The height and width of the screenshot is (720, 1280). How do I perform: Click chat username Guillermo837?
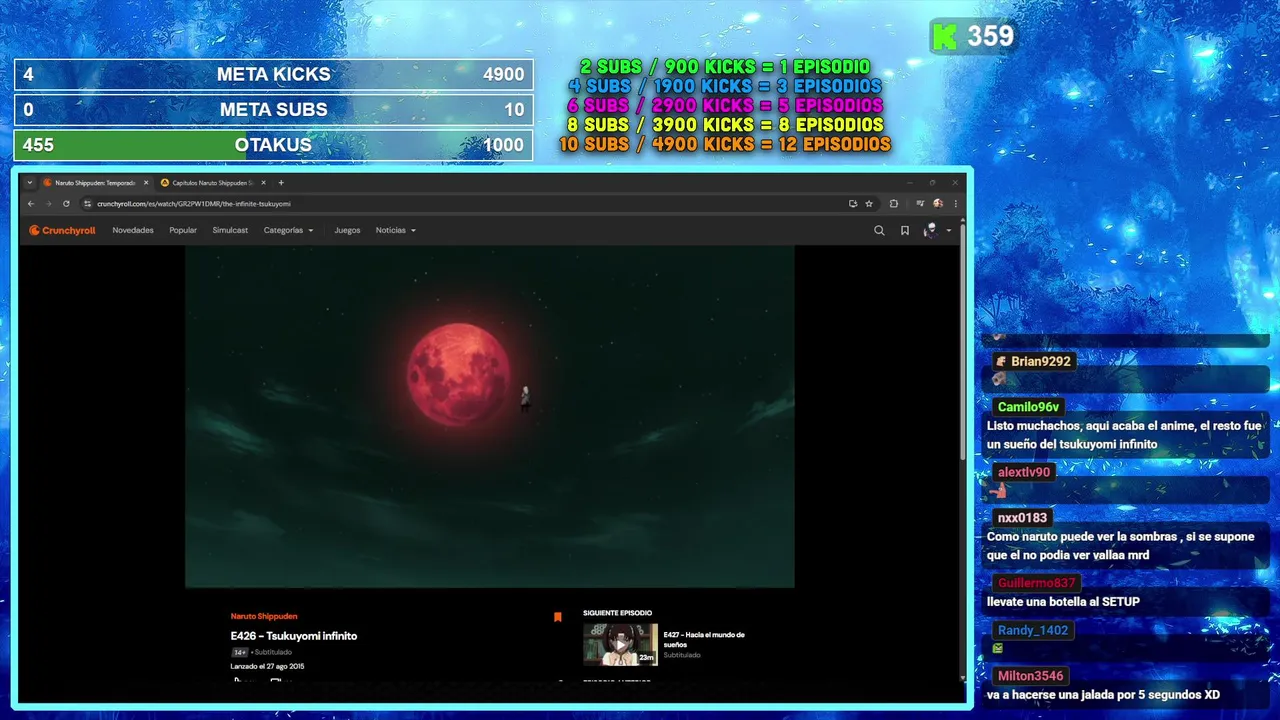click(1036, 583)
